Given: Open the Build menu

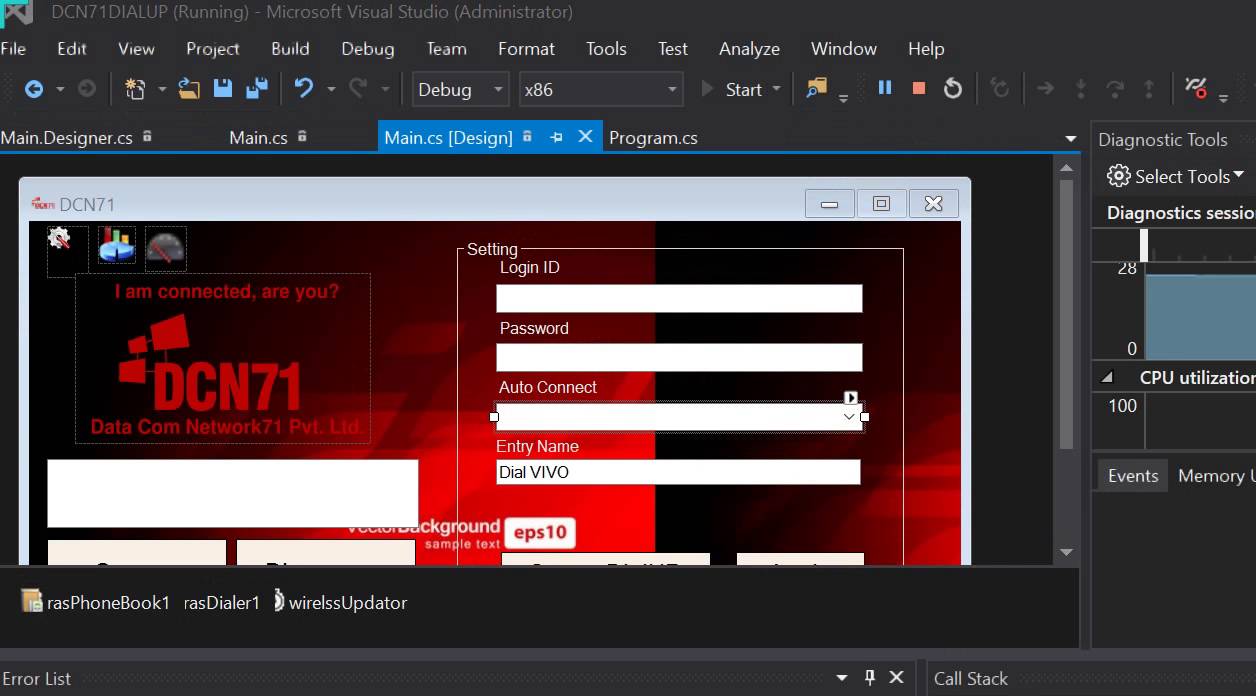Looking at the screenshot, I should point(290,48).
